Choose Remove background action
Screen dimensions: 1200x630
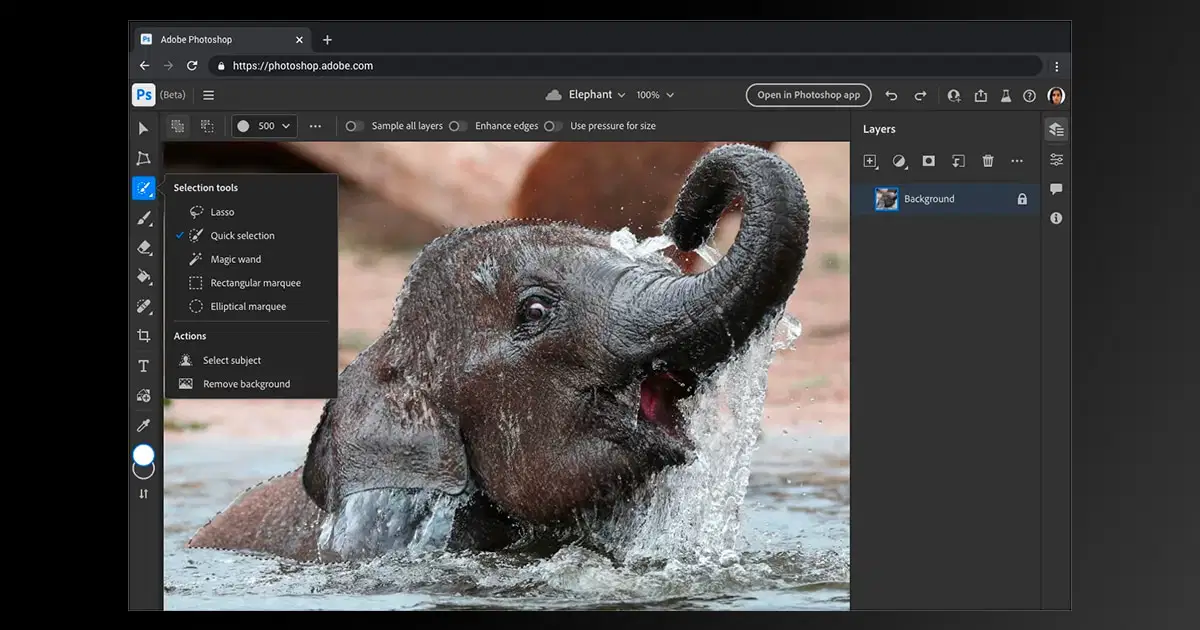click(246, 384)
